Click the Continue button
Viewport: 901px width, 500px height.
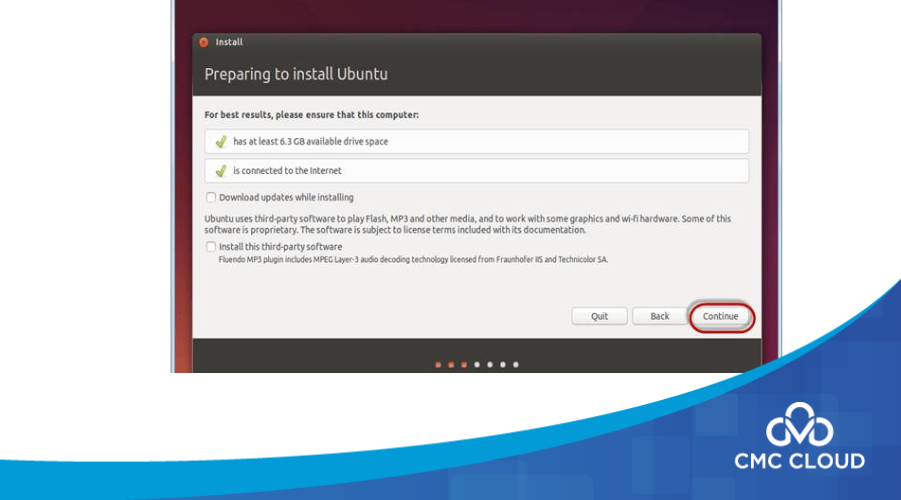coord(720,316)
